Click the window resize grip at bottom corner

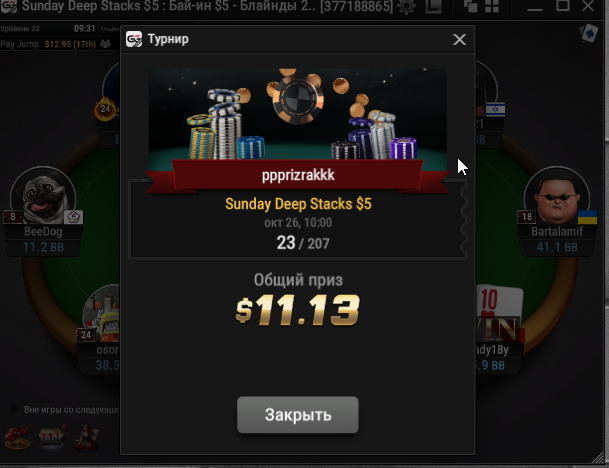coord(599,458)
